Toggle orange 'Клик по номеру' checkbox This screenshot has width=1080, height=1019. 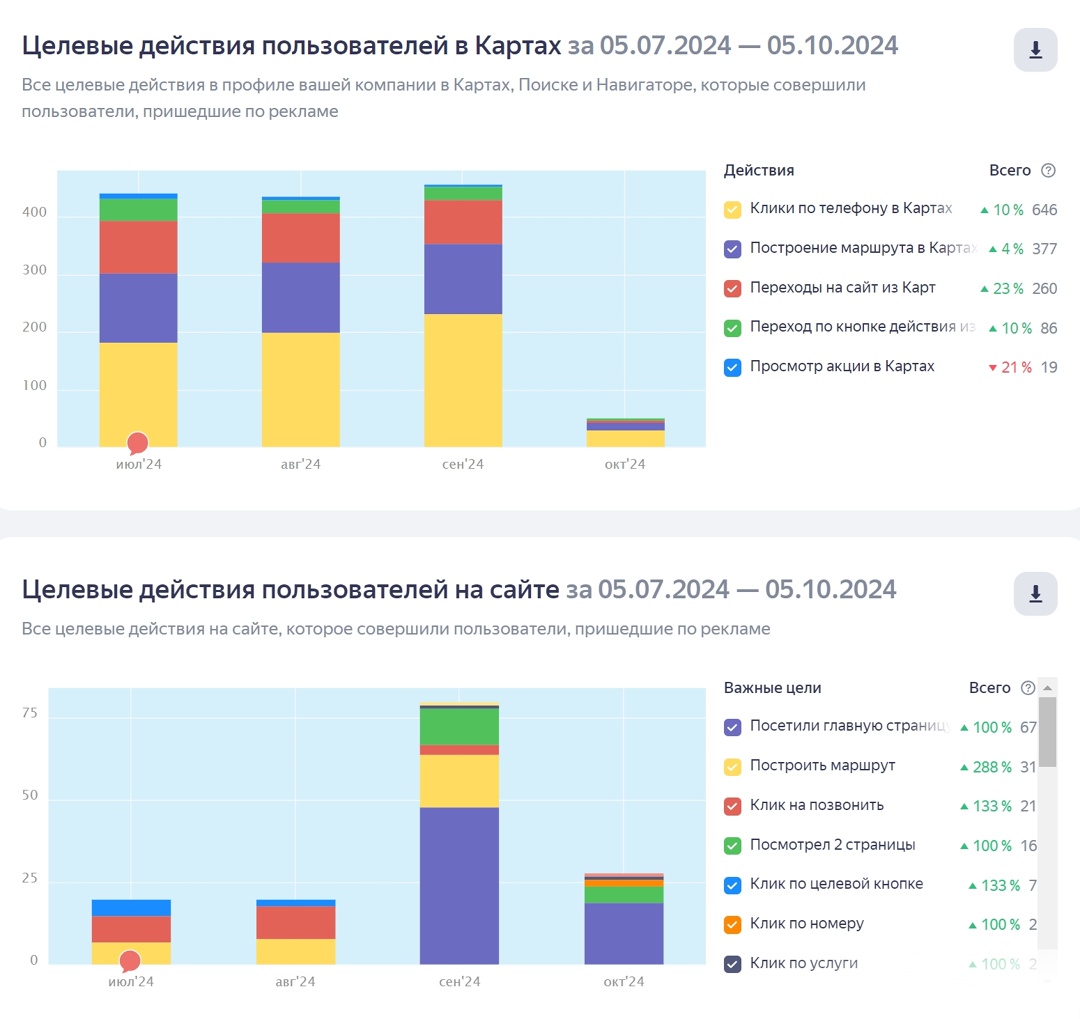[x=732, y=924]
